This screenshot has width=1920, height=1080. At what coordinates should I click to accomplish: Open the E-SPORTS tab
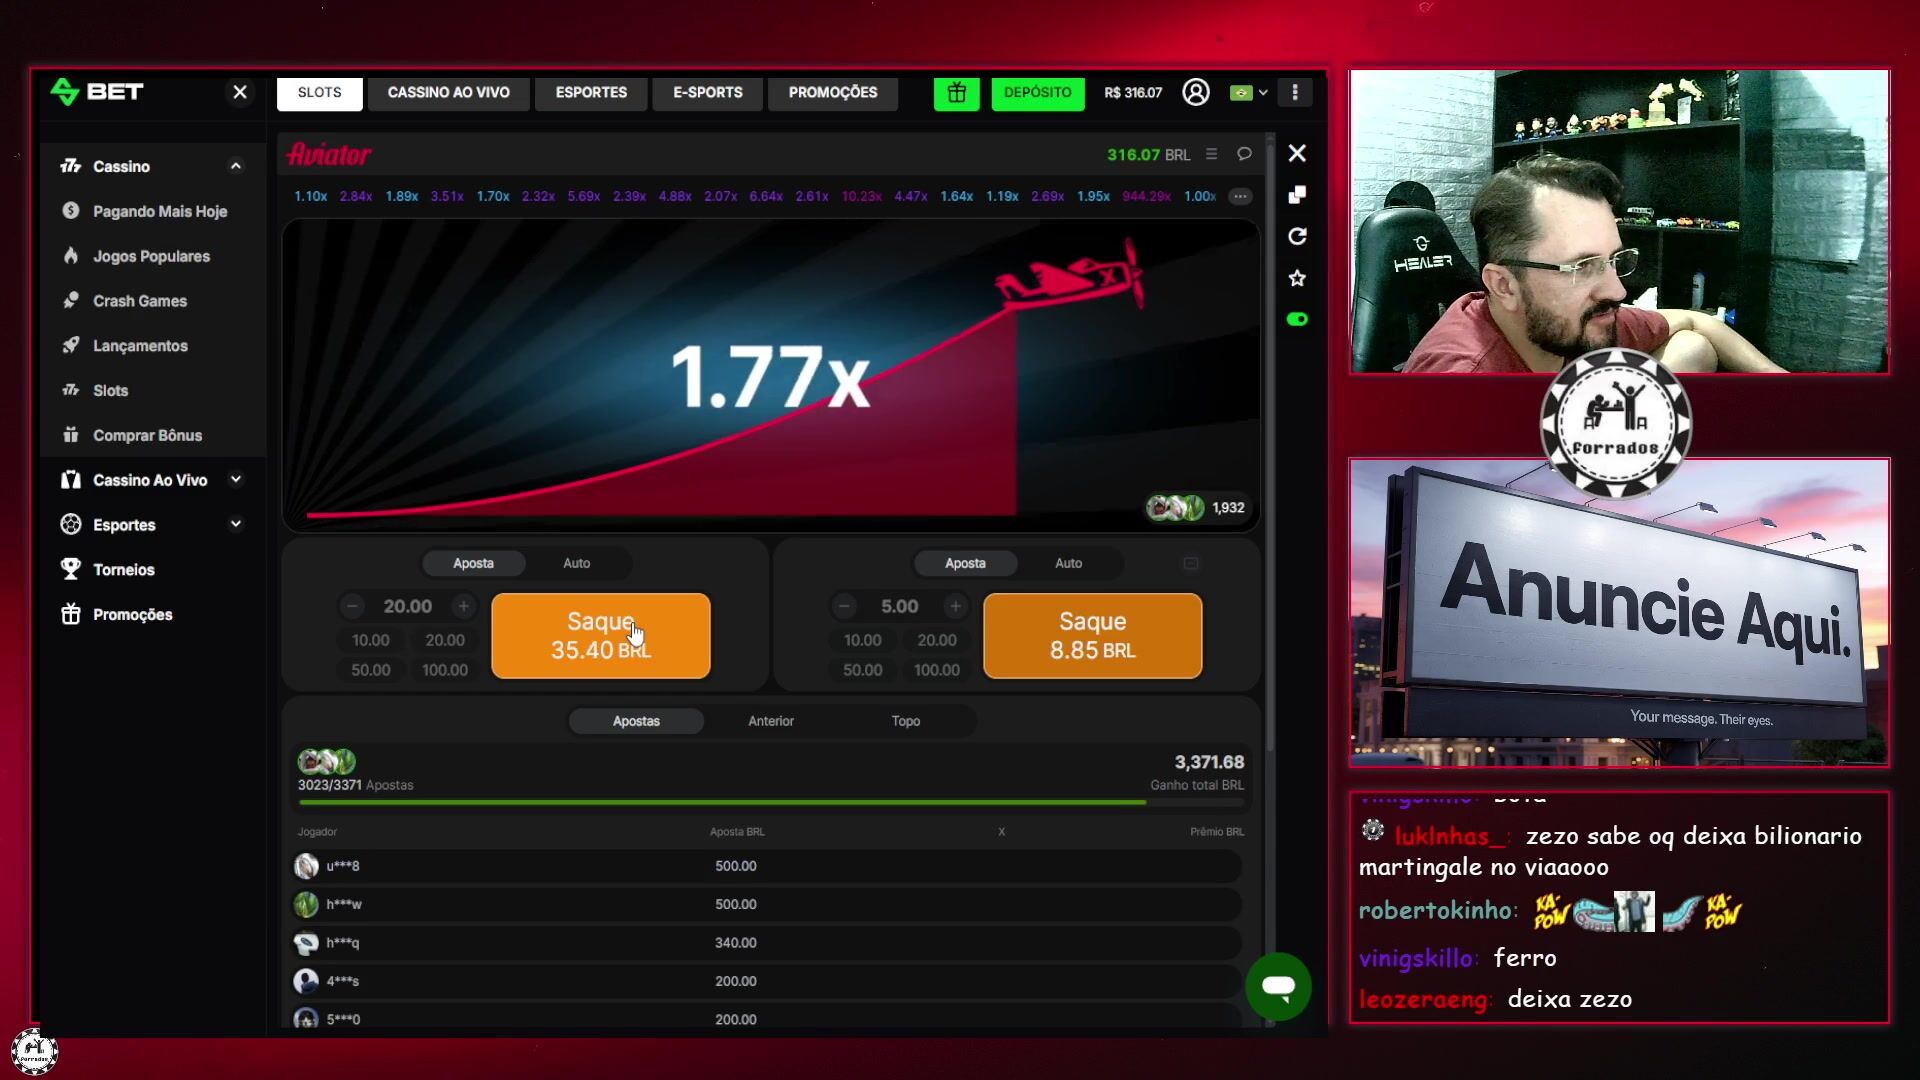tap(708, 93)
